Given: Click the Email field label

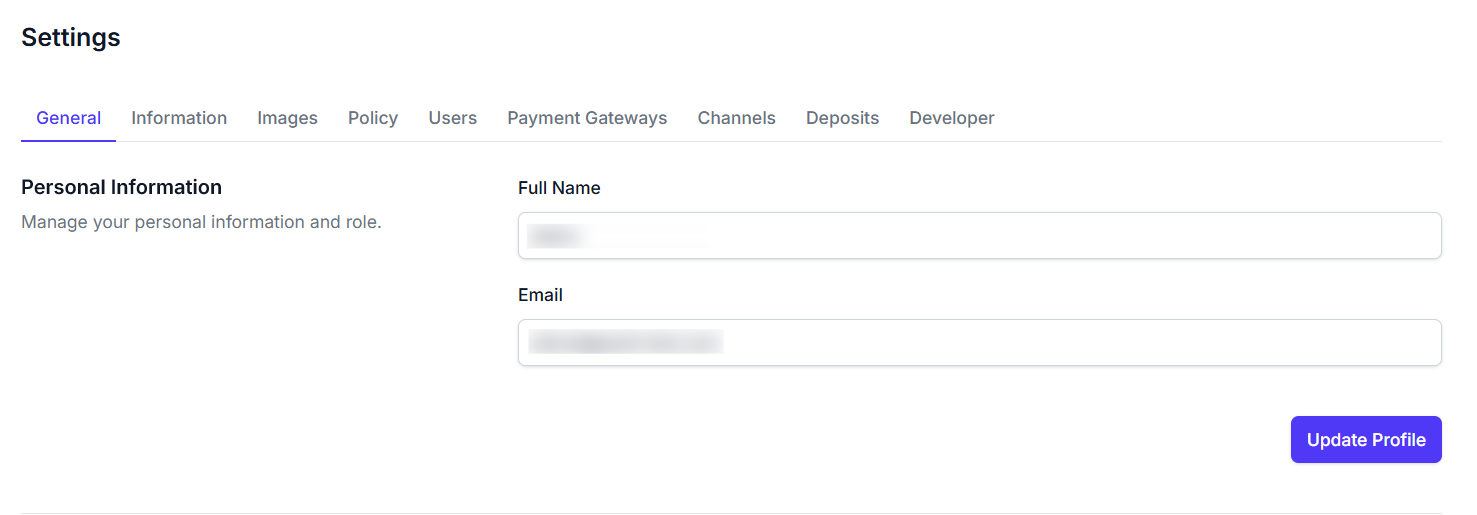Looking at the screenshot, I should click(540, 295).
